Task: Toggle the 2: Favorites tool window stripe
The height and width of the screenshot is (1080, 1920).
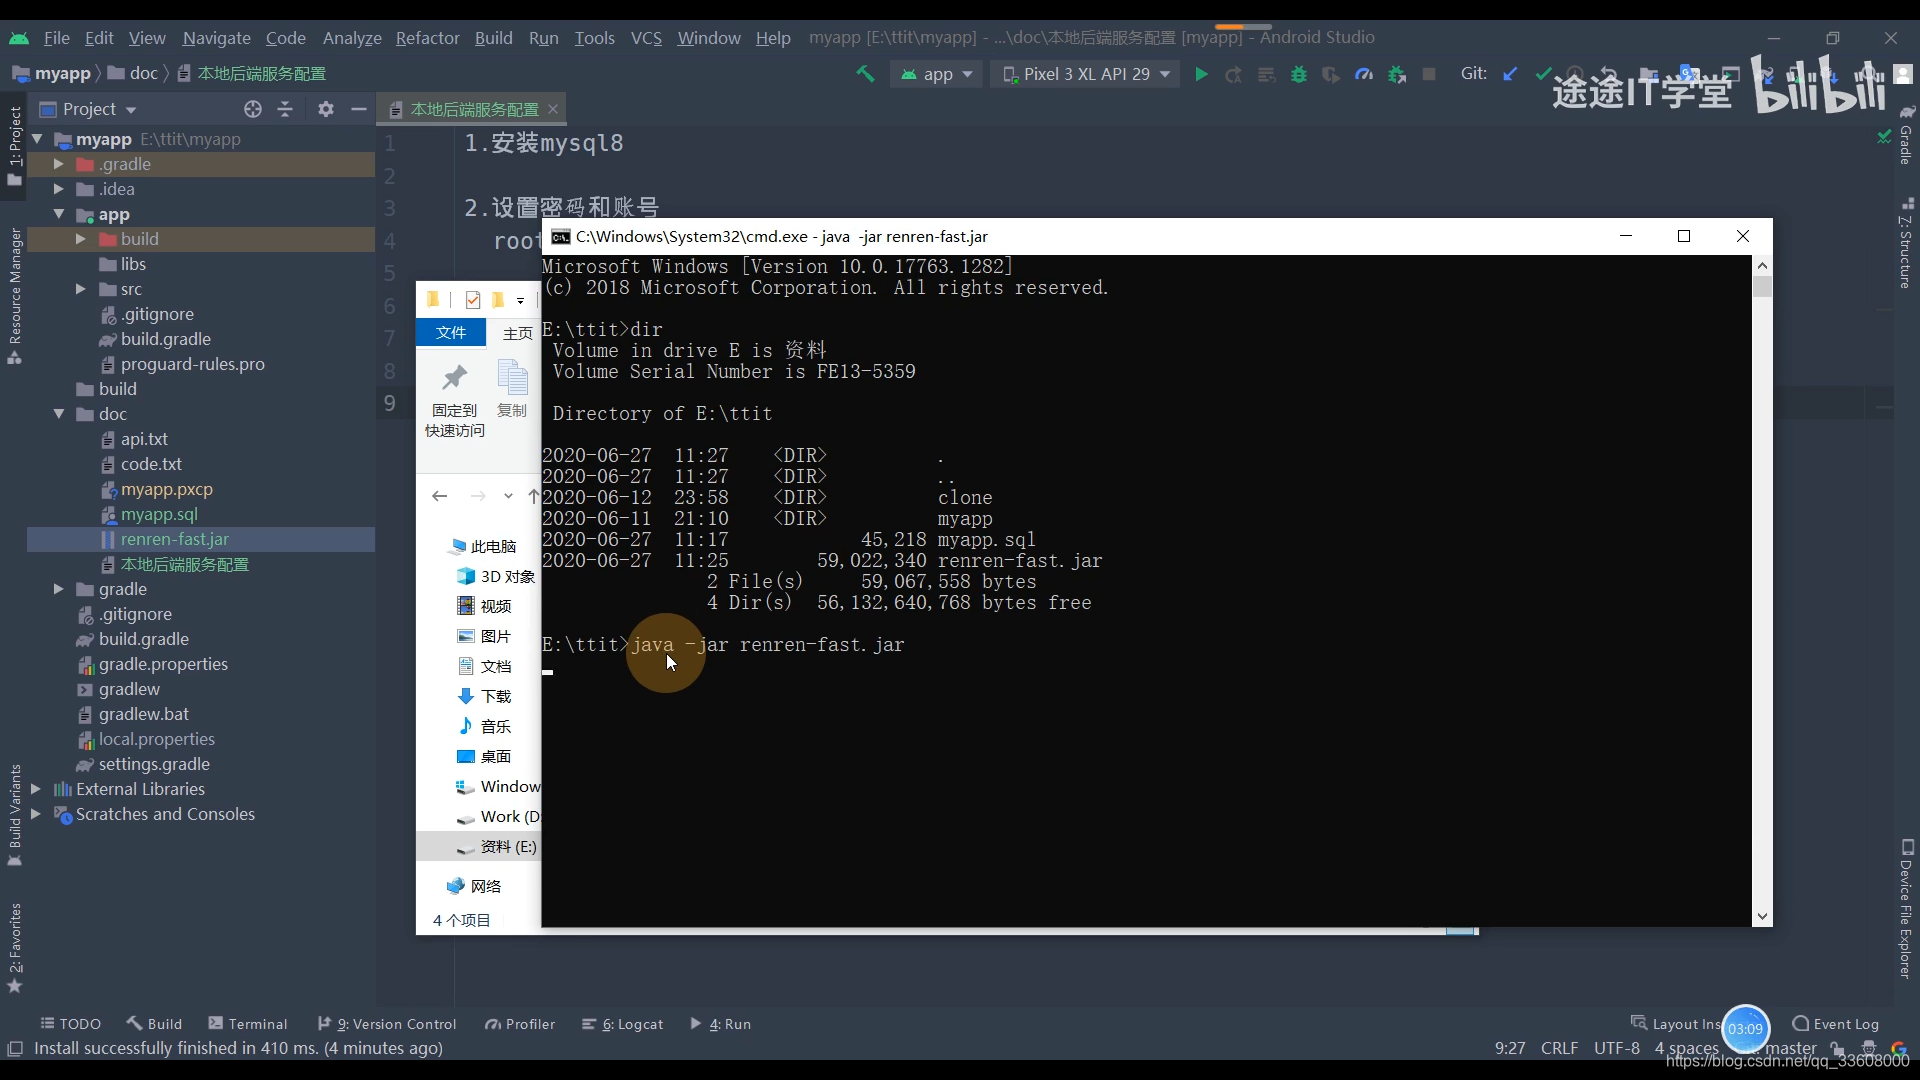Action: 14,948
